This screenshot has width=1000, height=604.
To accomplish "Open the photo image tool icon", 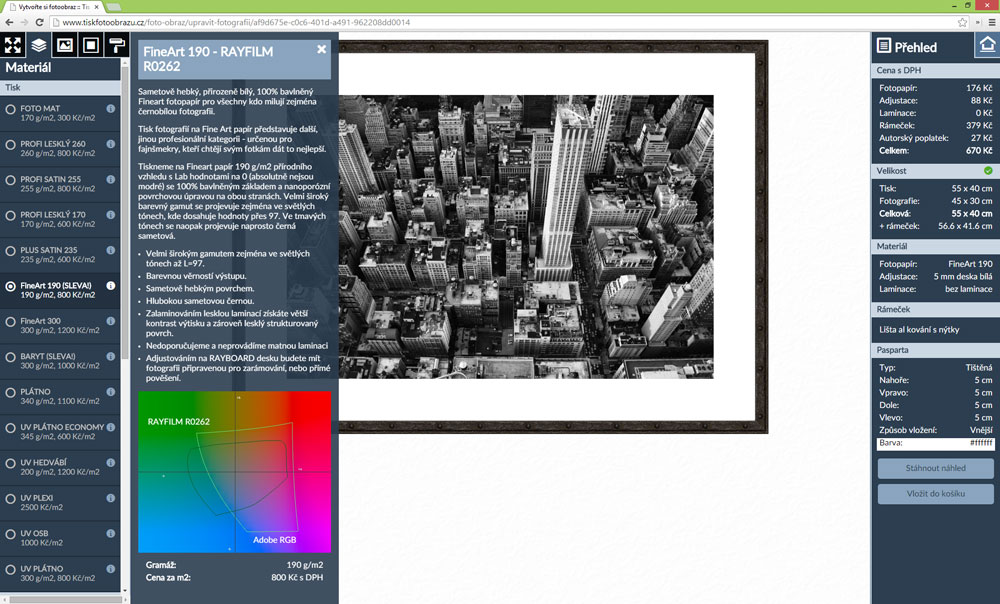I will point(65,45).
